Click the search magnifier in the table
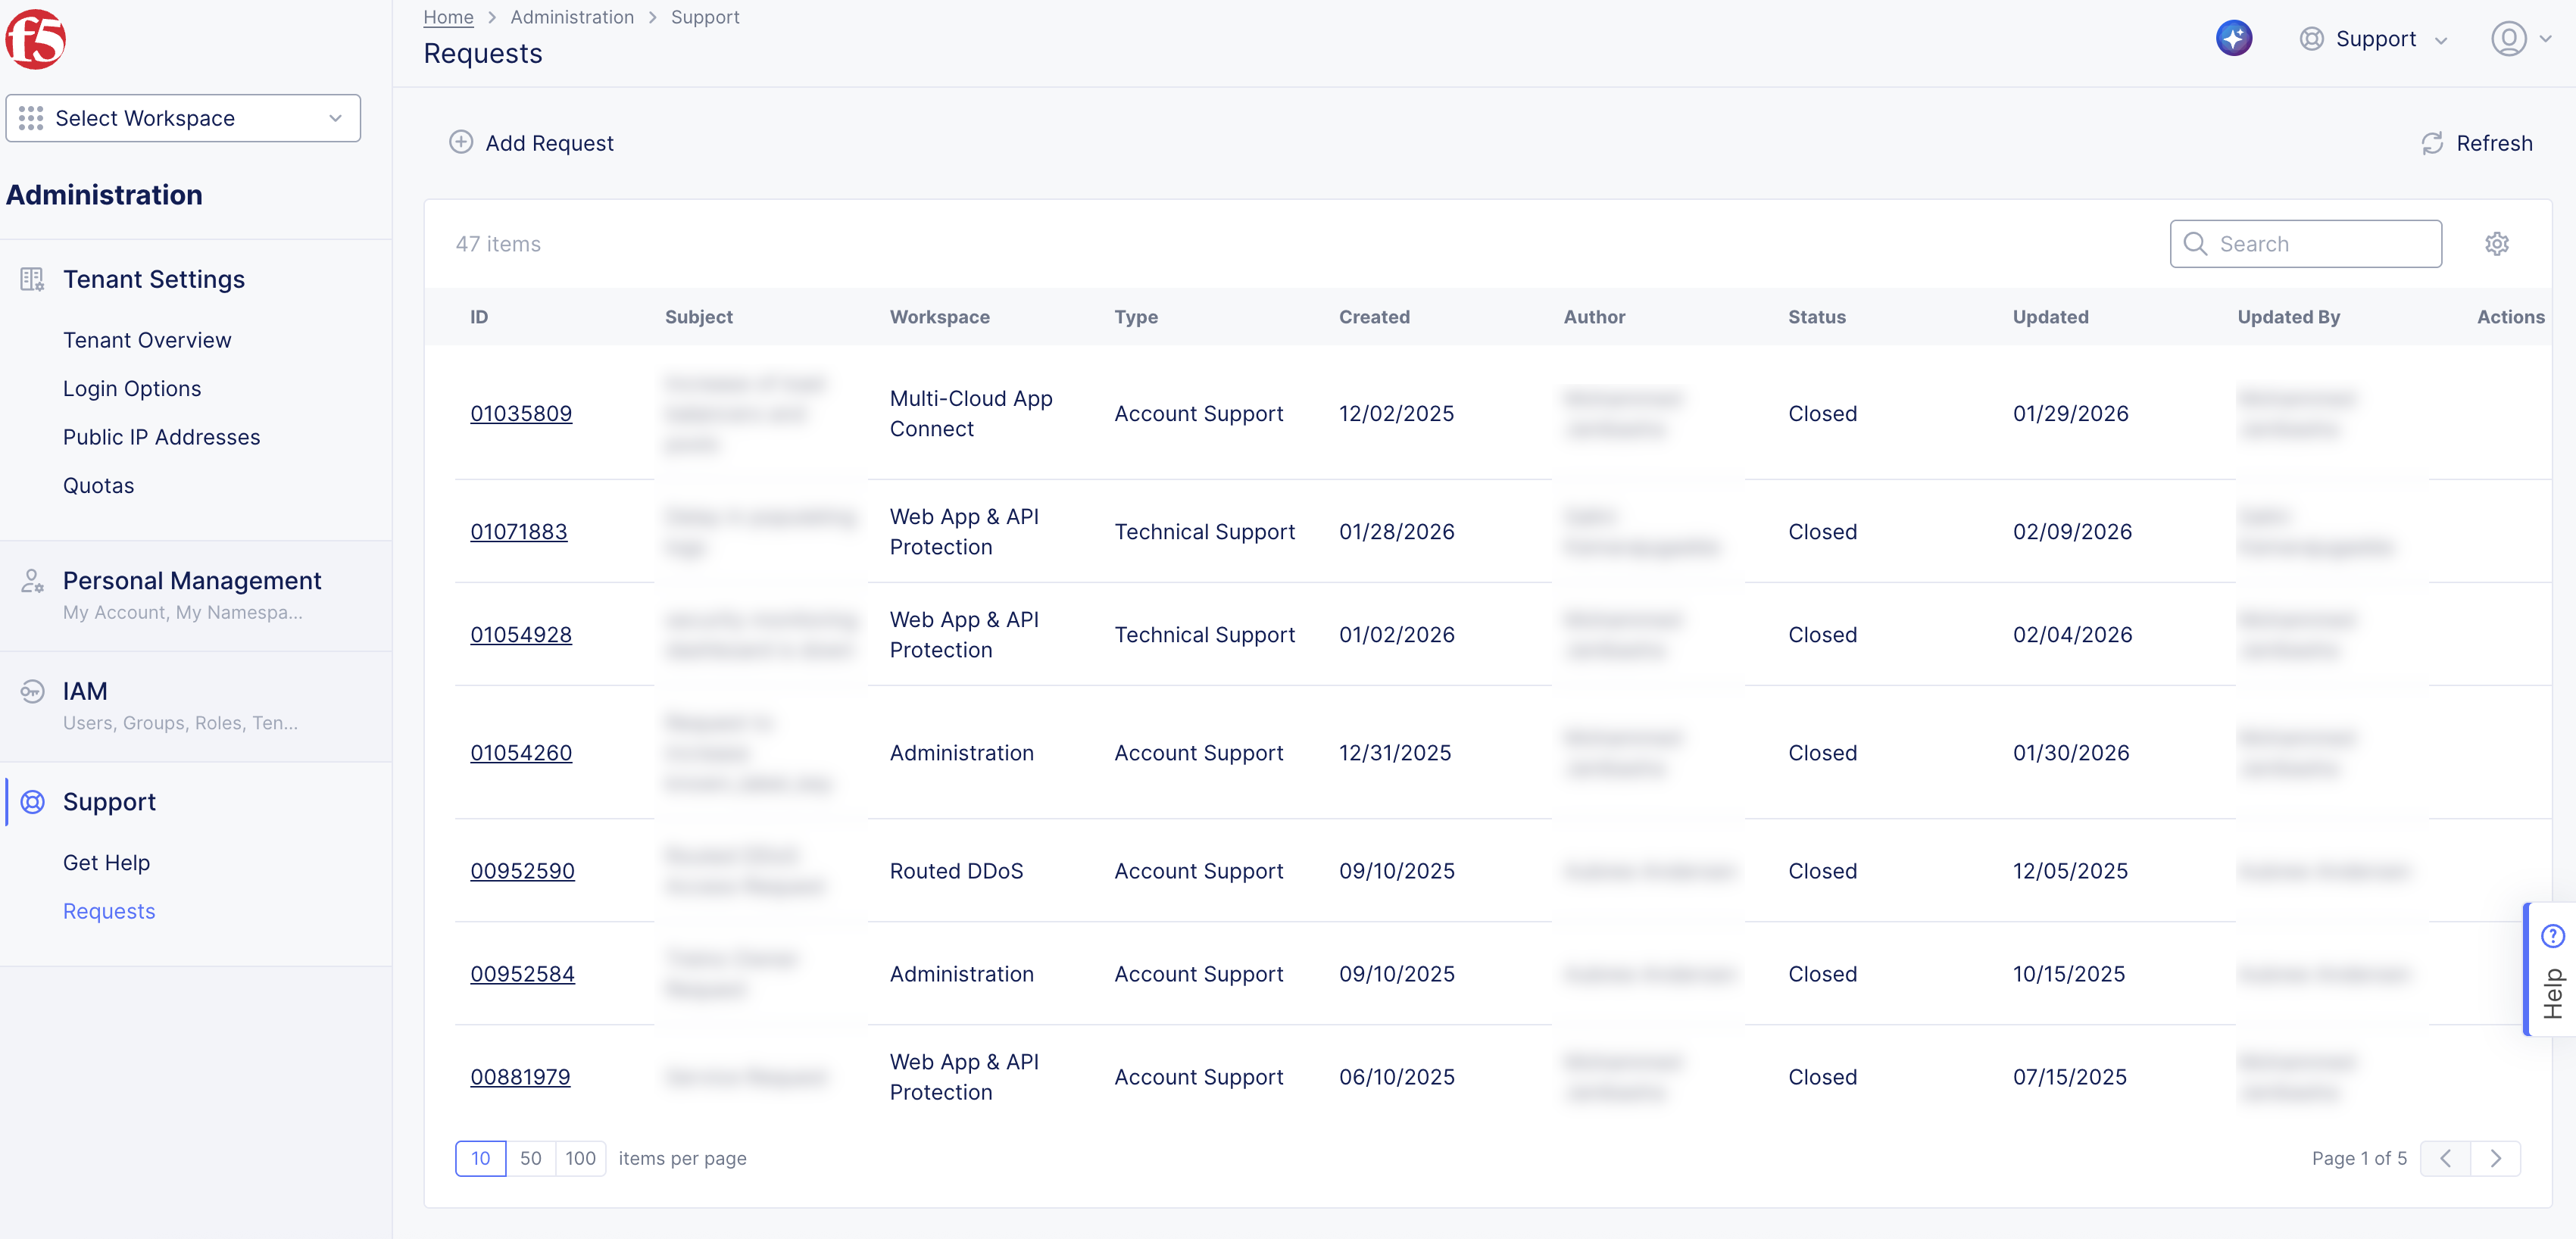This screenshot has width=2576, height=1239. coord(2196,243)
